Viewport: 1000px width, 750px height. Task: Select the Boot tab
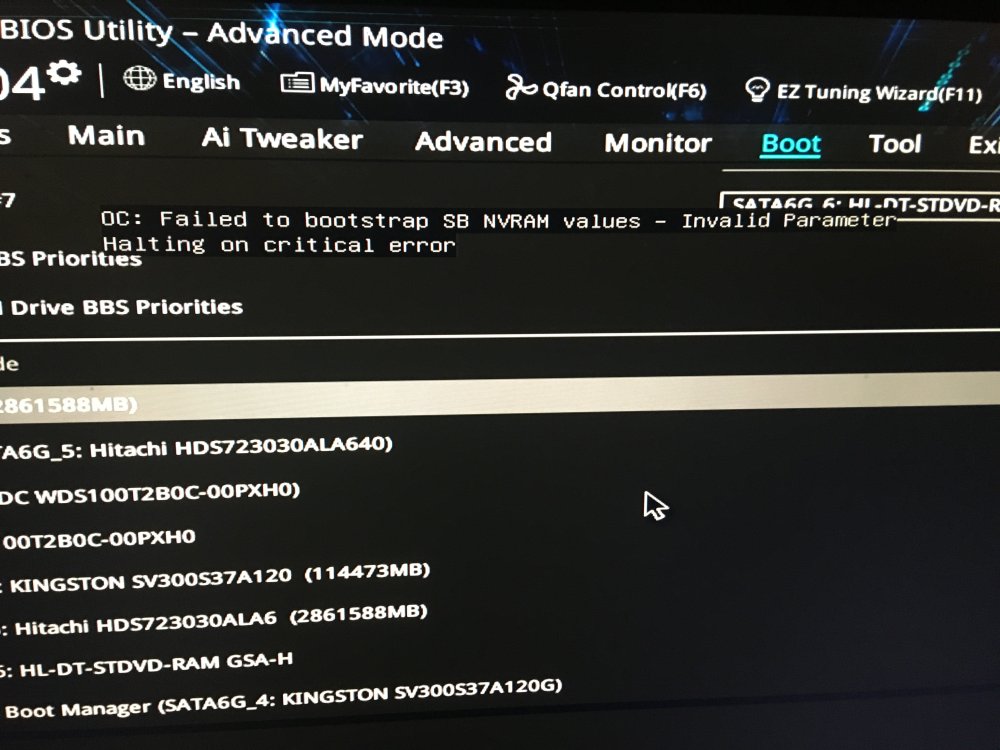[791, 143]
